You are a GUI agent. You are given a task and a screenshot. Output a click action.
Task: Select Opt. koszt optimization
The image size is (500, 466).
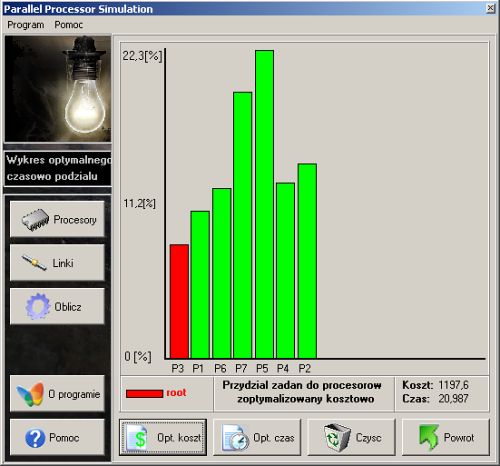pyautogui.click(x=163, y=437)
